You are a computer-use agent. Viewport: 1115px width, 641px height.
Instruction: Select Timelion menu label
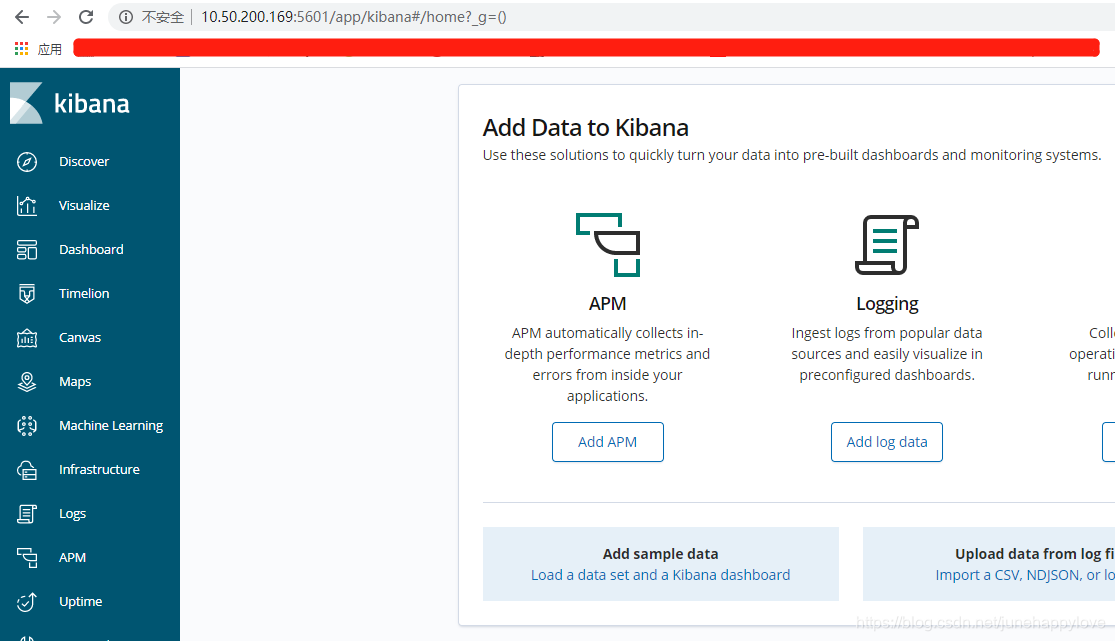coord(84,294)
